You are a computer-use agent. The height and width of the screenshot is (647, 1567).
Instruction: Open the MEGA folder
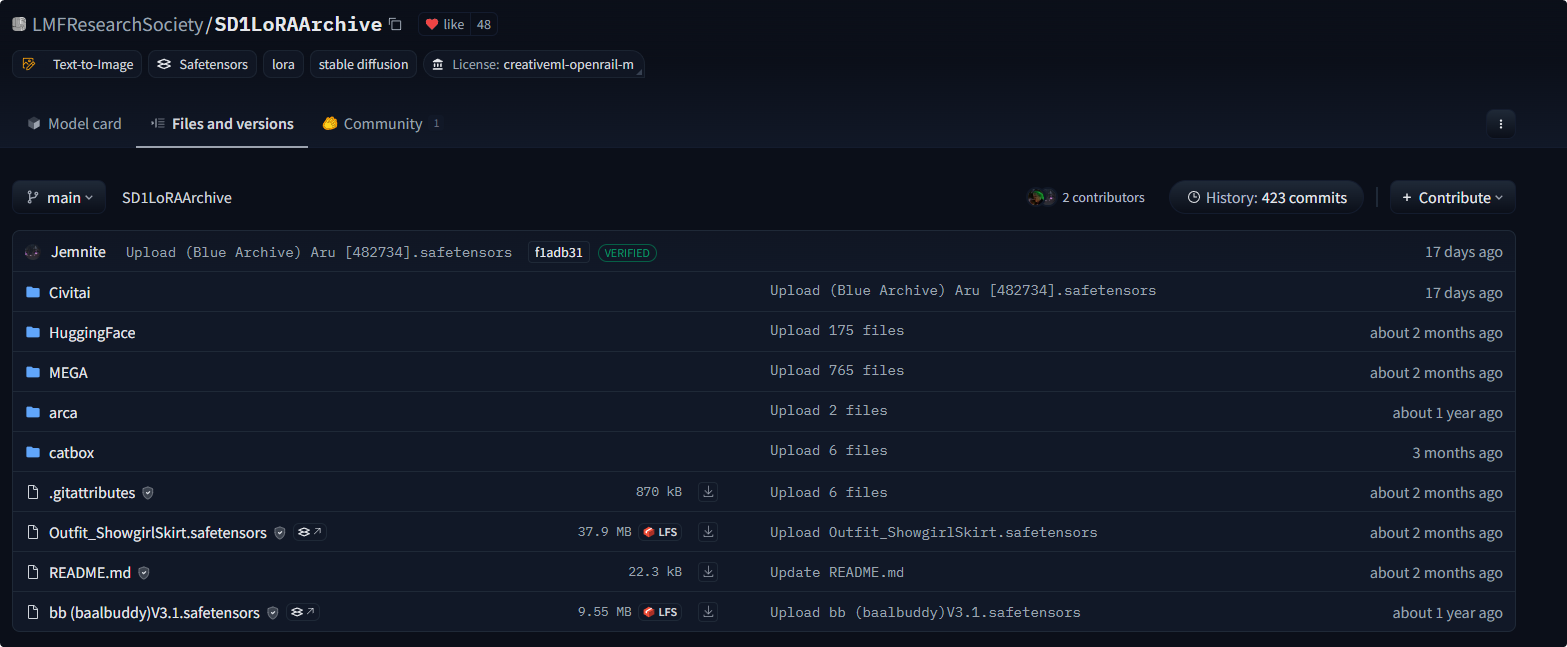coord(68,372)
